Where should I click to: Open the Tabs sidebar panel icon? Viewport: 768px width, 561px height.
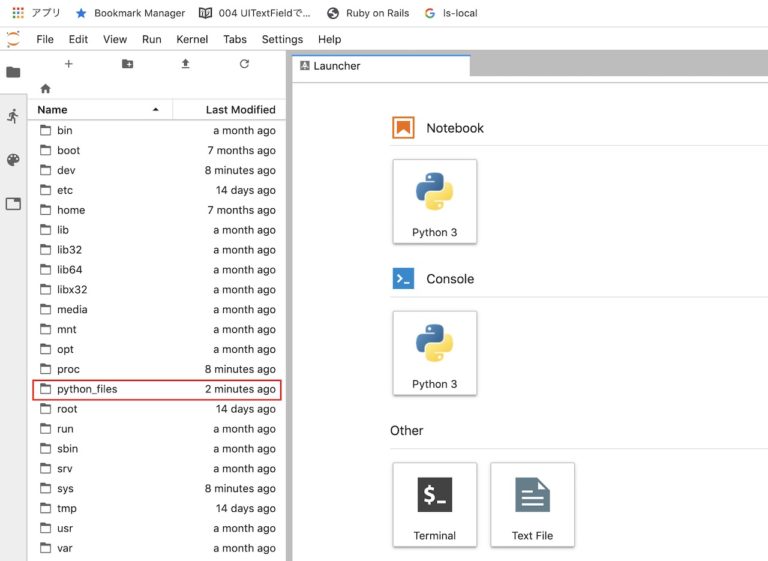pos(13,204)
